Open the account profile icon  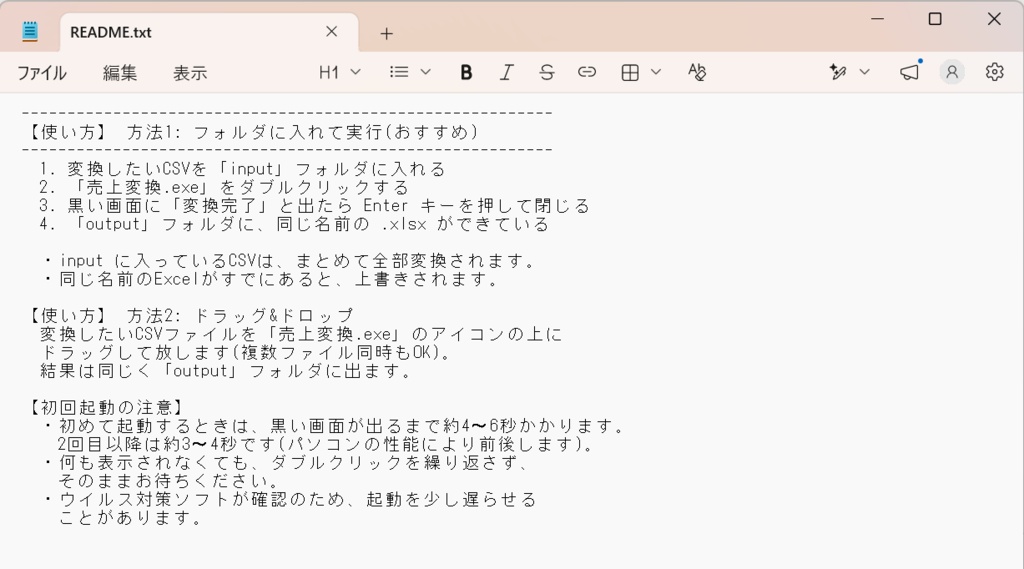tap(952, 72)
